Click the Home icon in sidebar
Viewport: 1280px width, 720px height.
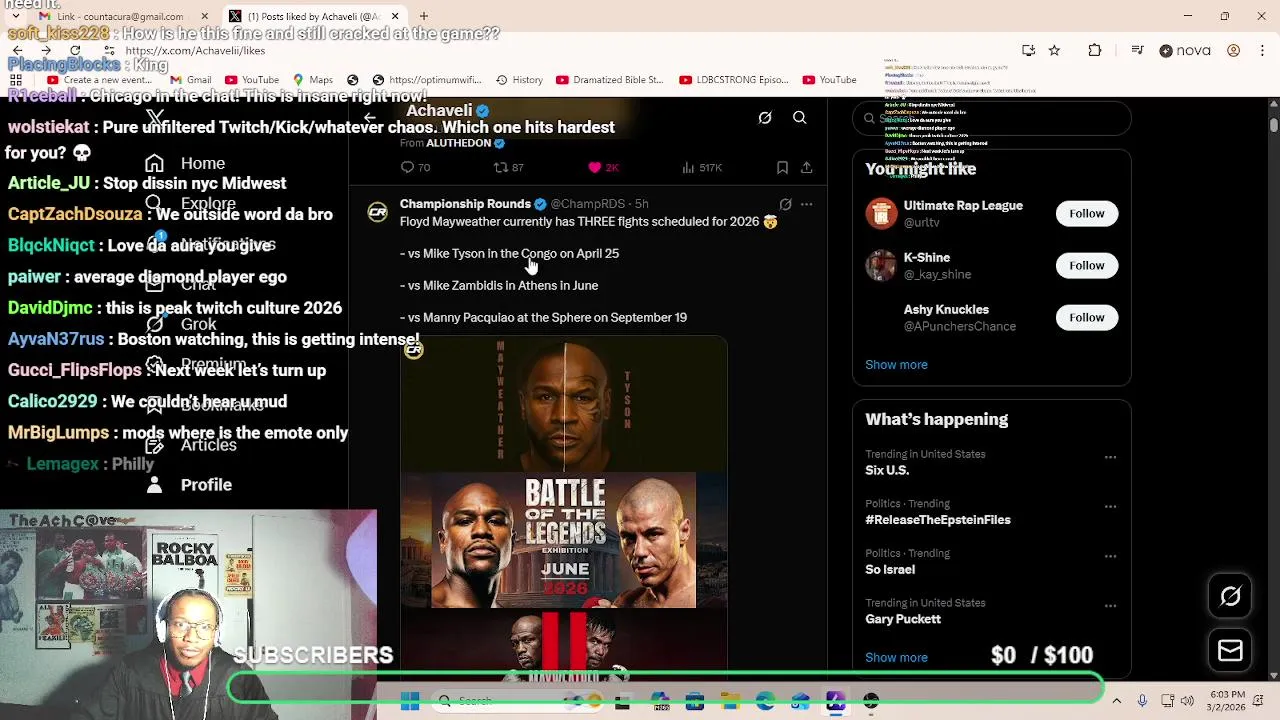coord(154,164)
